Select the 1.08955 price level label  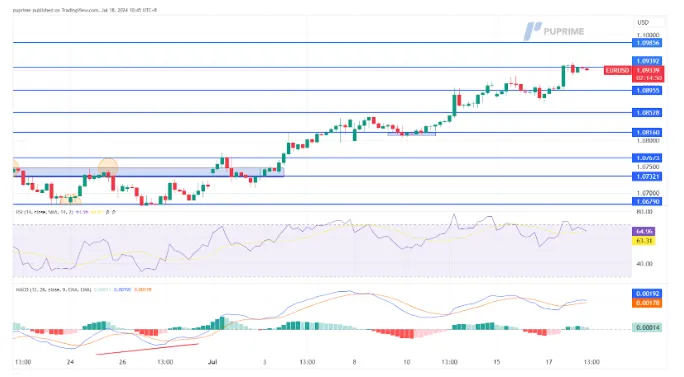click(x=647, y=90)
